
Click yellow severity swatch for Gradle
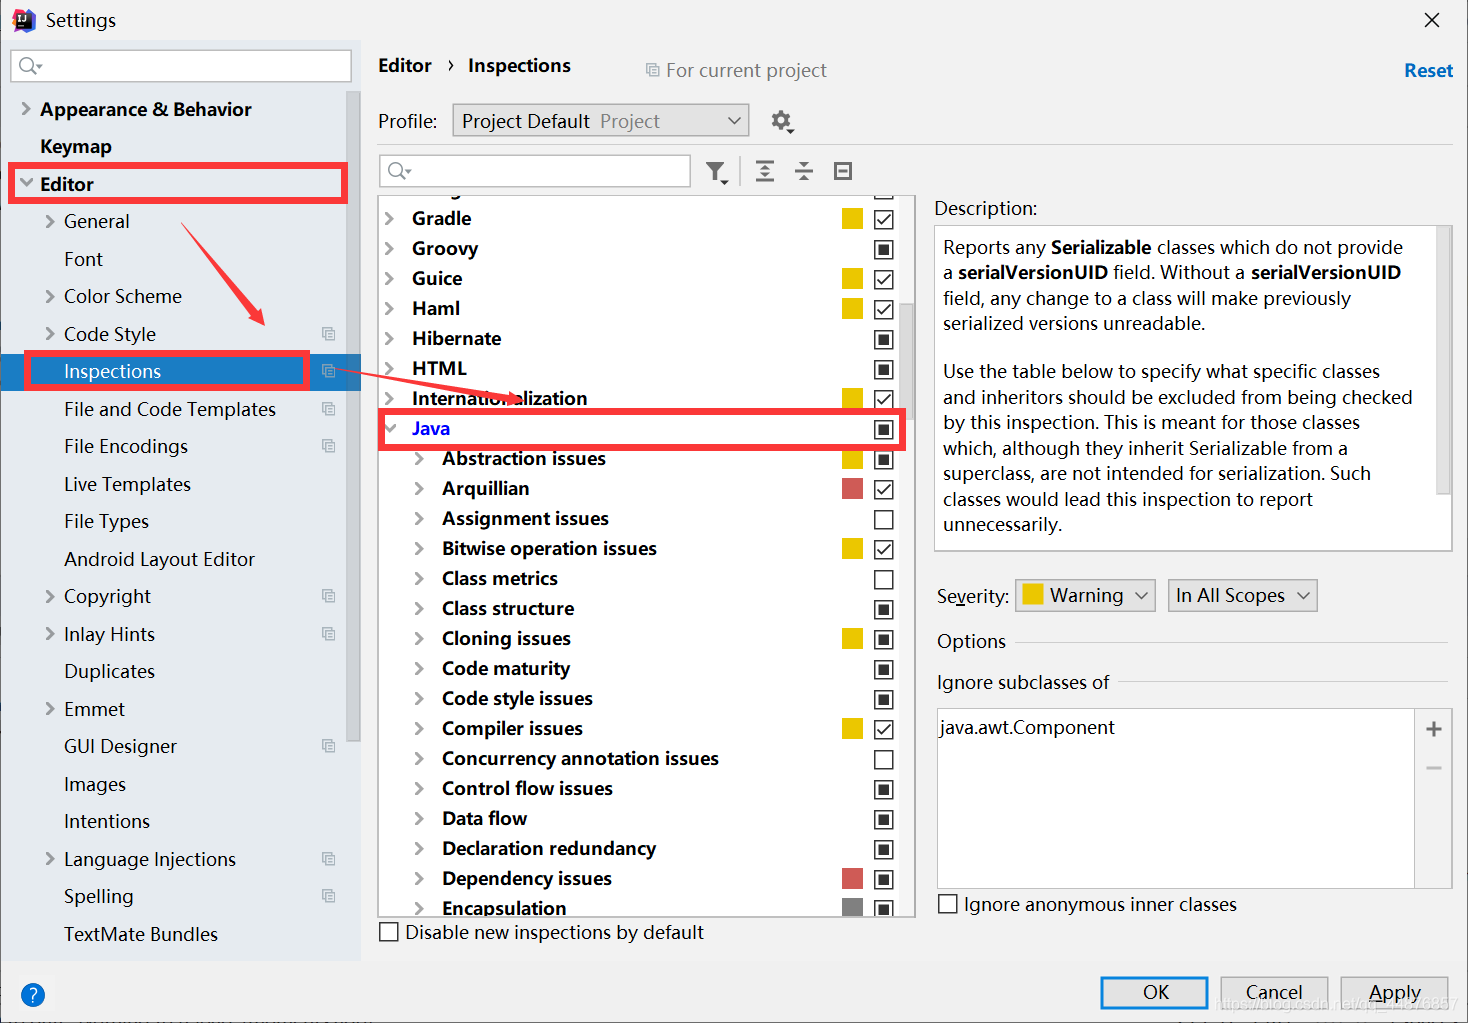point(852,219)
